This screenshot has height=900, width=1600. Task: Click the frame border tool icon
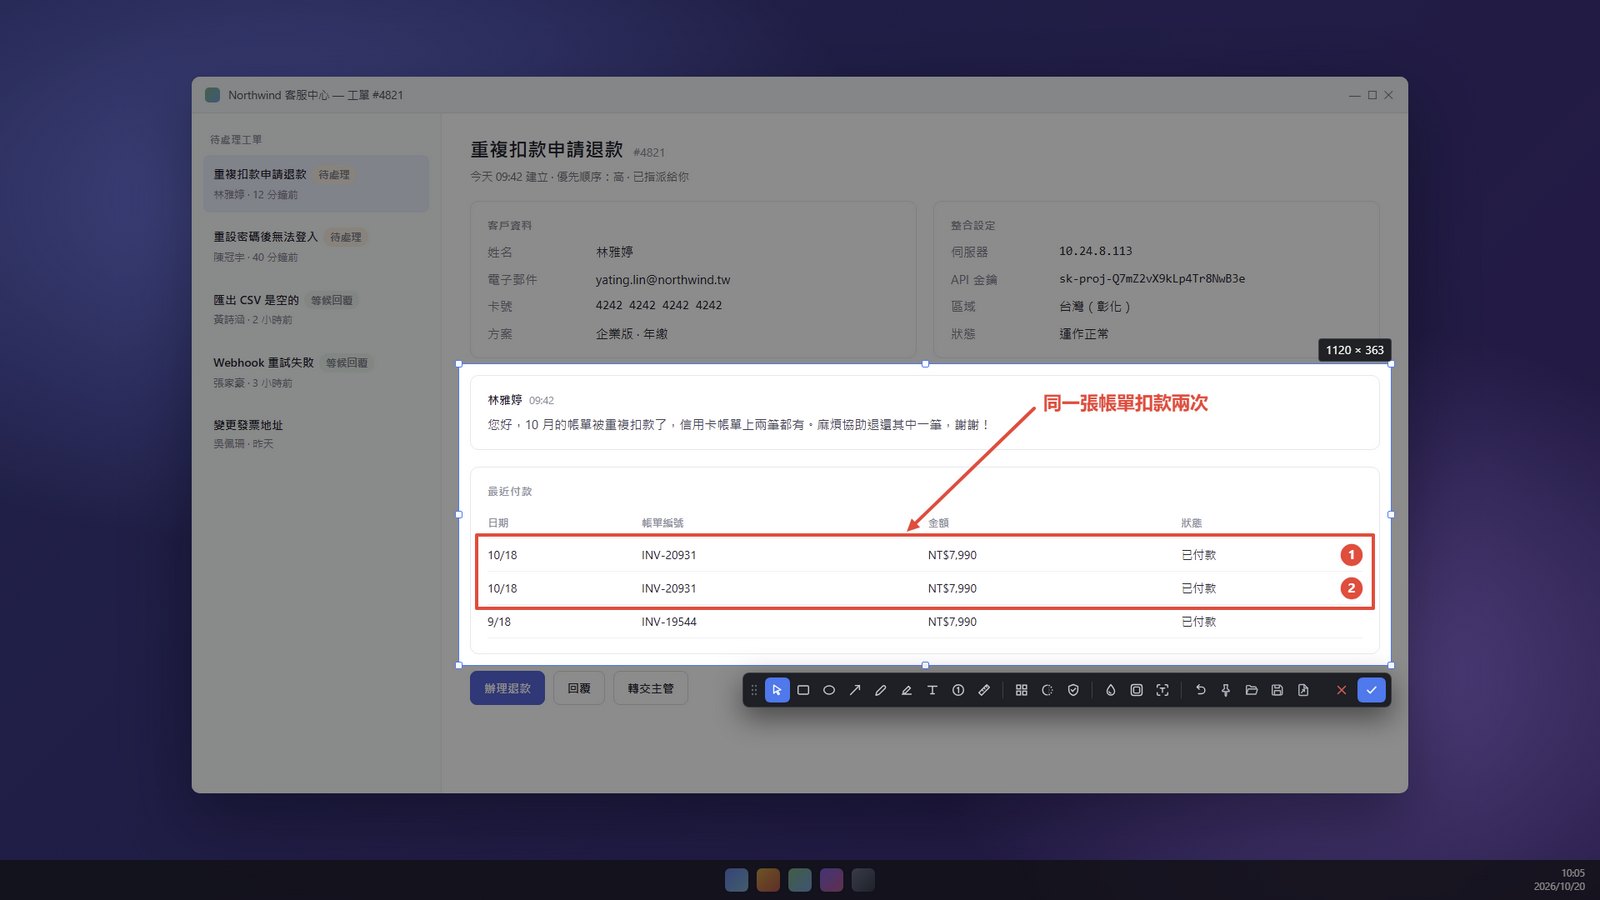tap(1136, 690)
